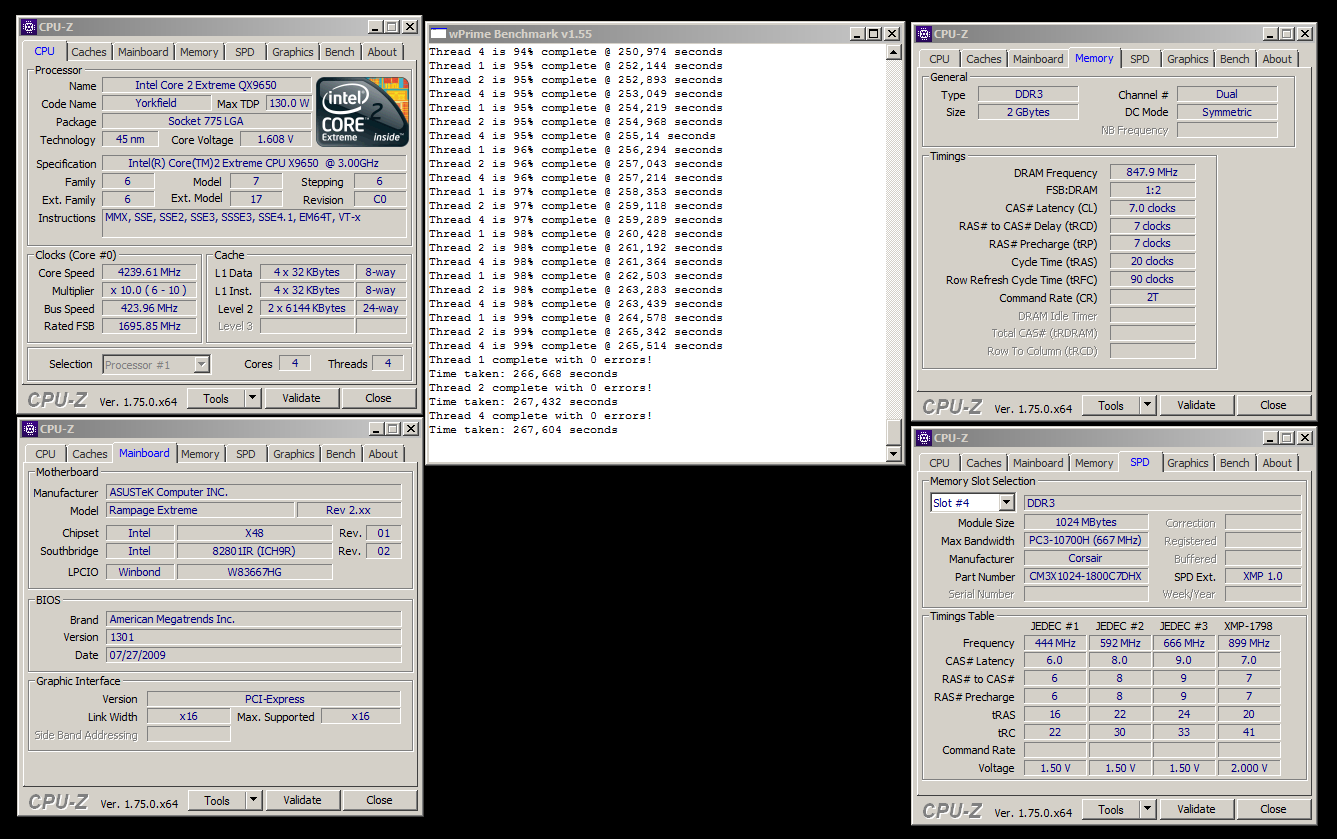Click the Intel Core 2 Extreme logo
1337x839 pixels.
[362, 112]
